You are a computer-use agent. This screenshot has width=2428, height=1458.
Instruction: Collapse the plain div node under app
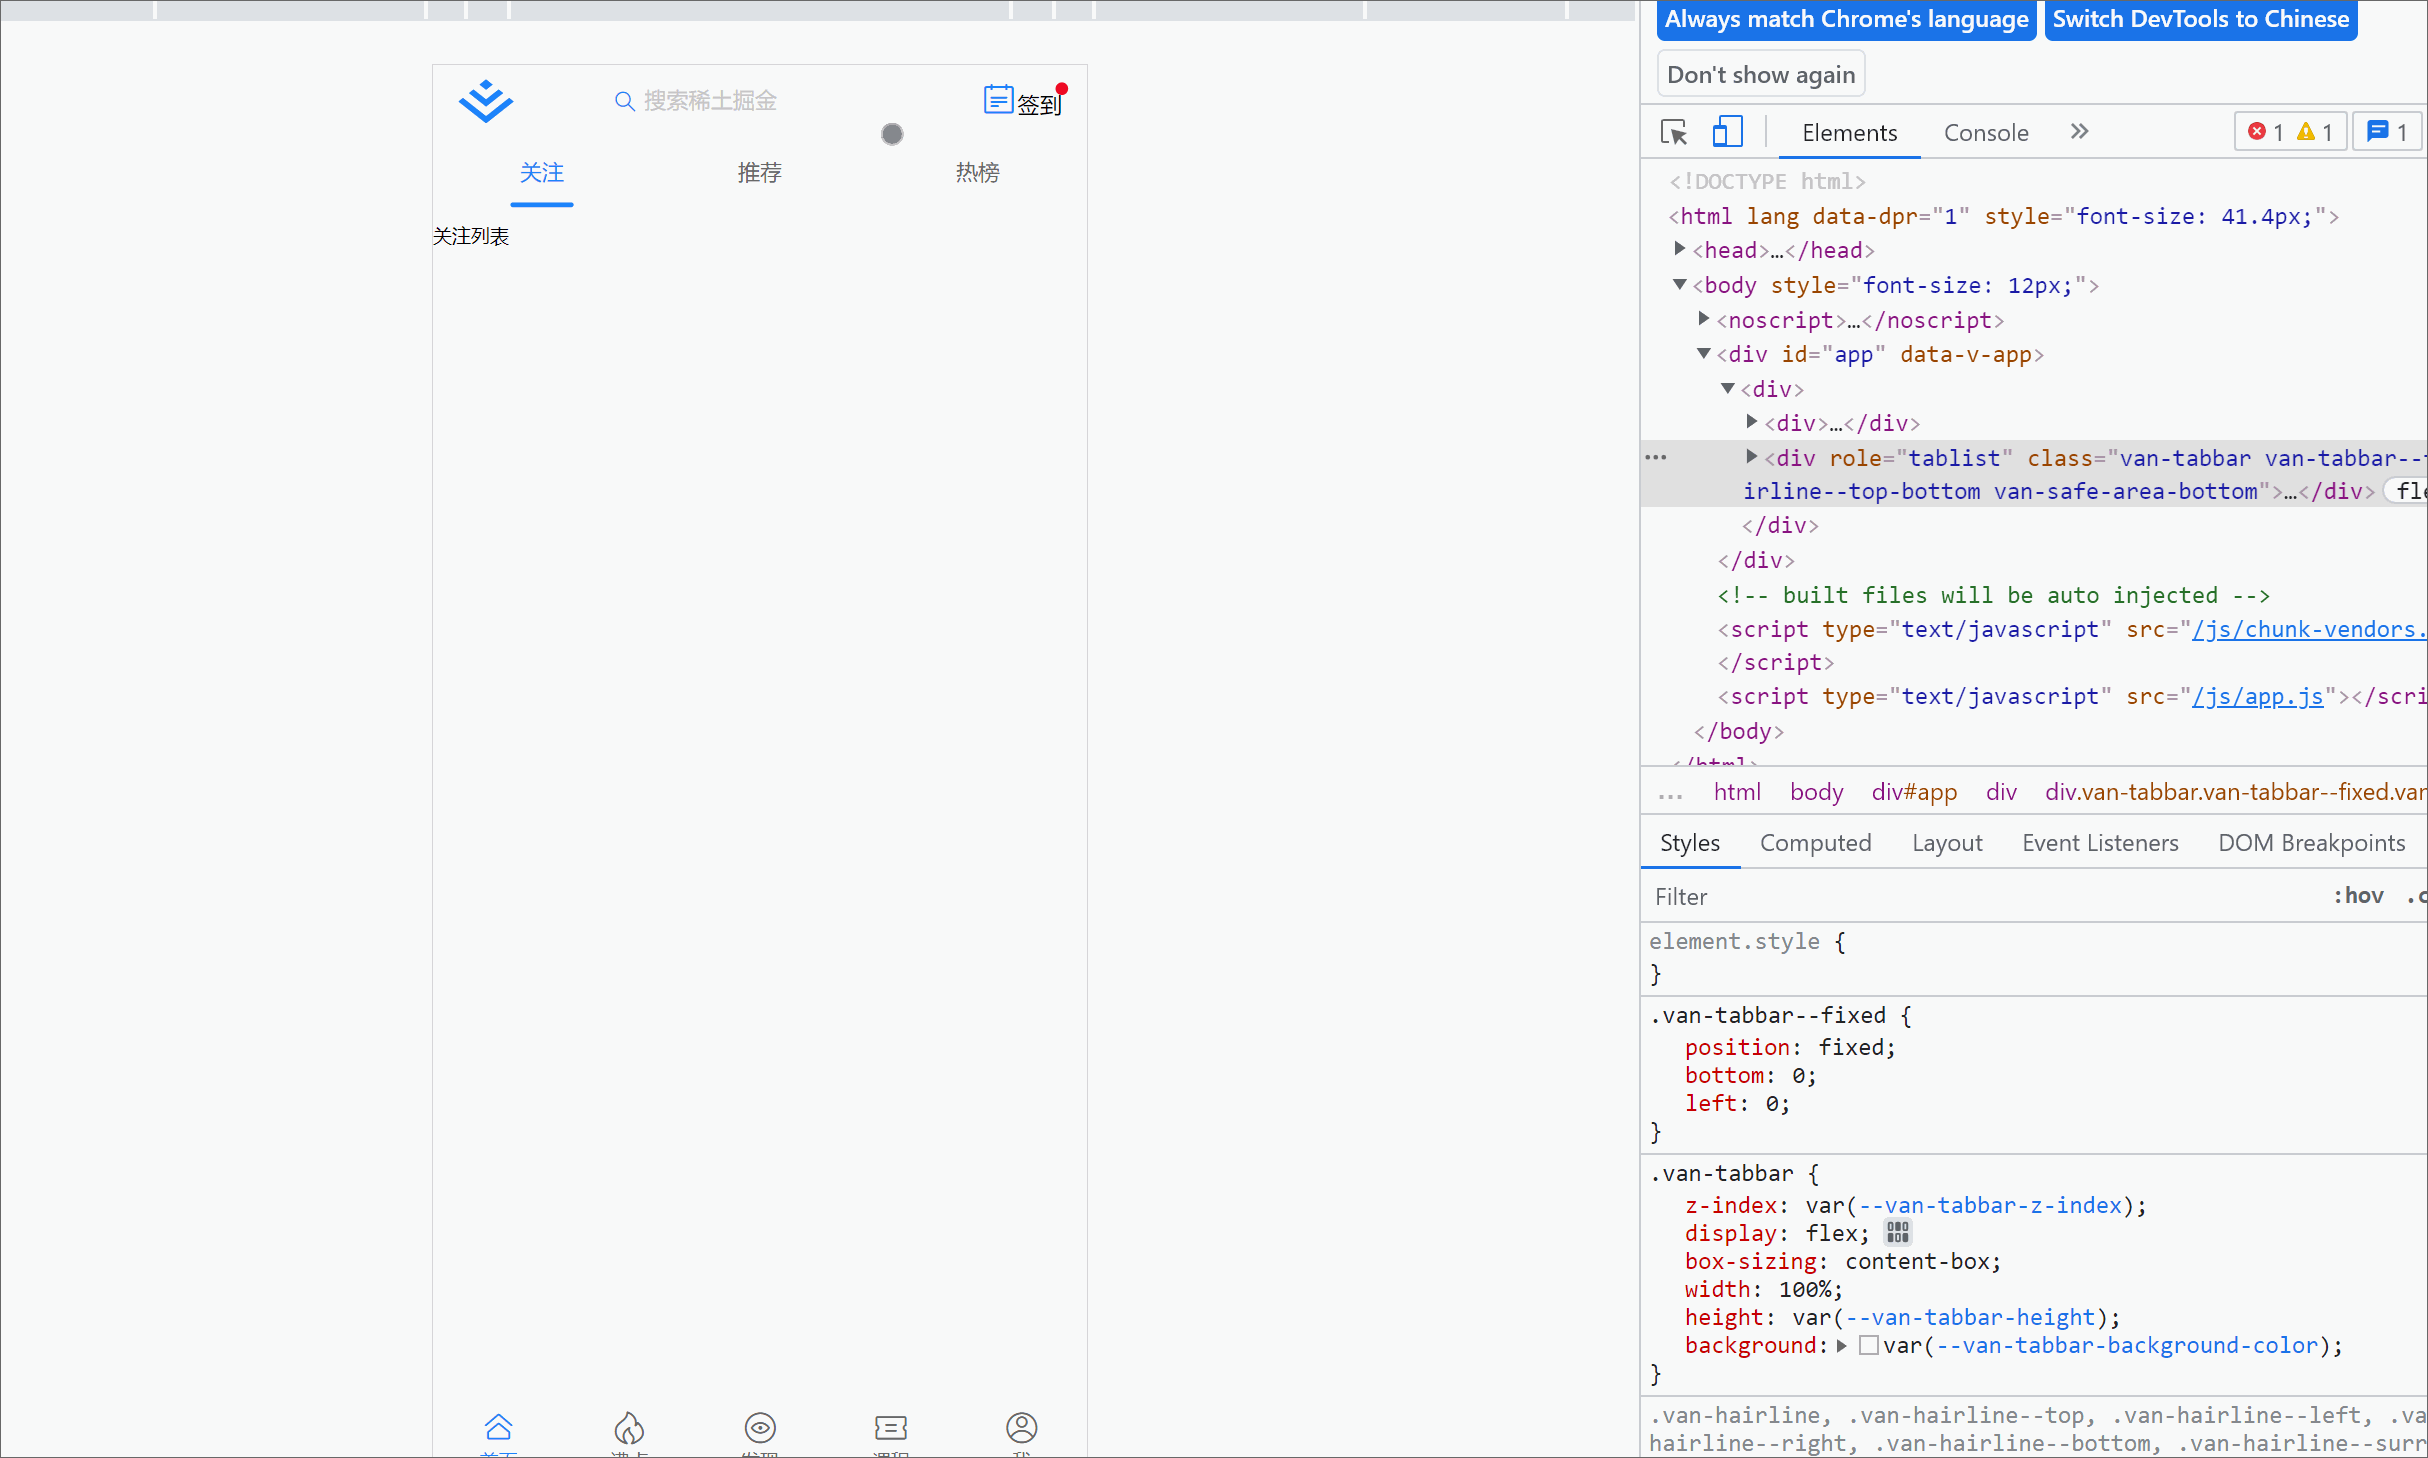pyautogui.click(x=1728, y=388)
